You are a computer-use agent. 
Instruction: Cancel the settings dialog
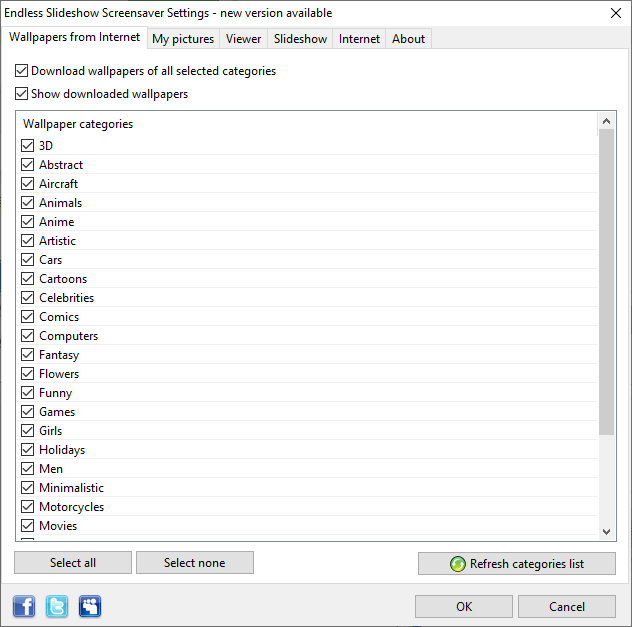(x=567, y=606)
